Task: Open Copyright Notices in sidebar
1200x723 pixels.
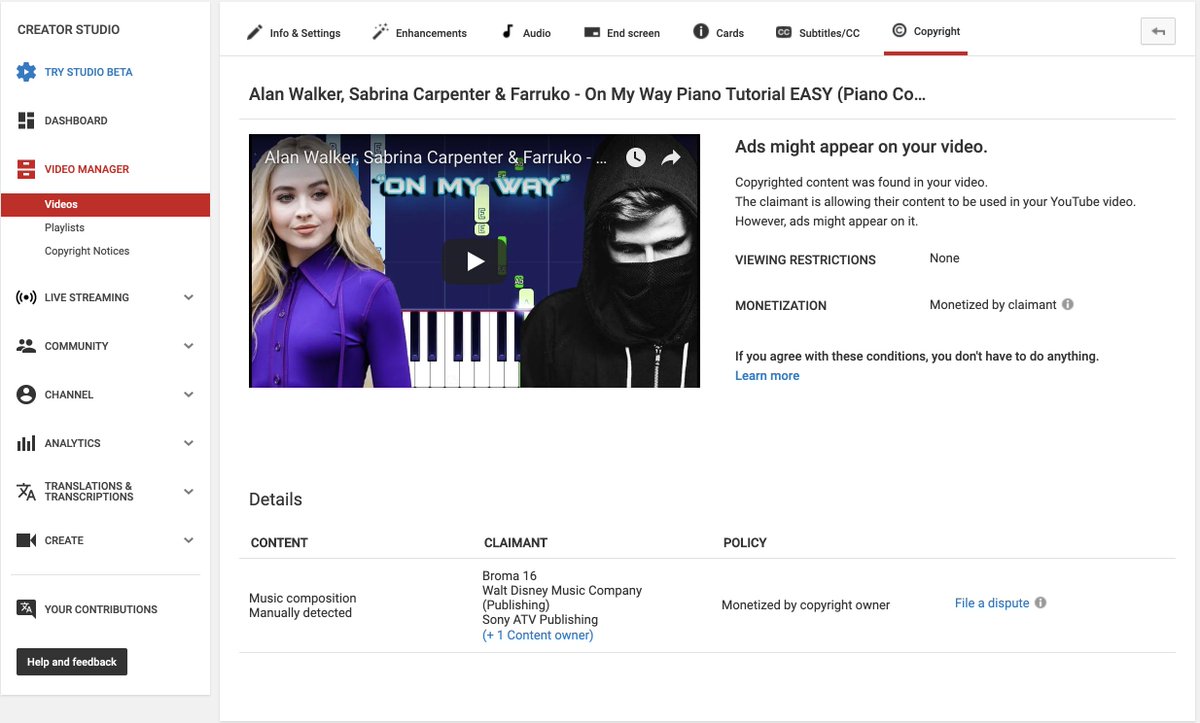Action: 87,251
